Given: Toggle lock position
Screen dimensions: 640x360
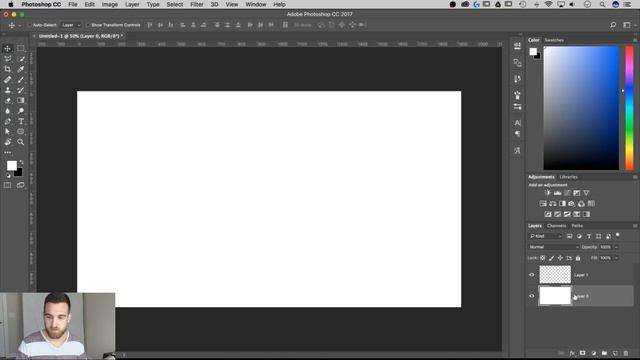Looking at the screenshot, I should click(x=560, y=258).
